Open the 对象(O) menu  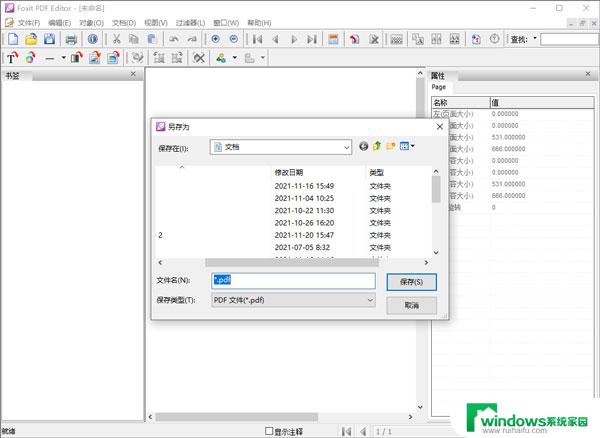tap(91, 23)
